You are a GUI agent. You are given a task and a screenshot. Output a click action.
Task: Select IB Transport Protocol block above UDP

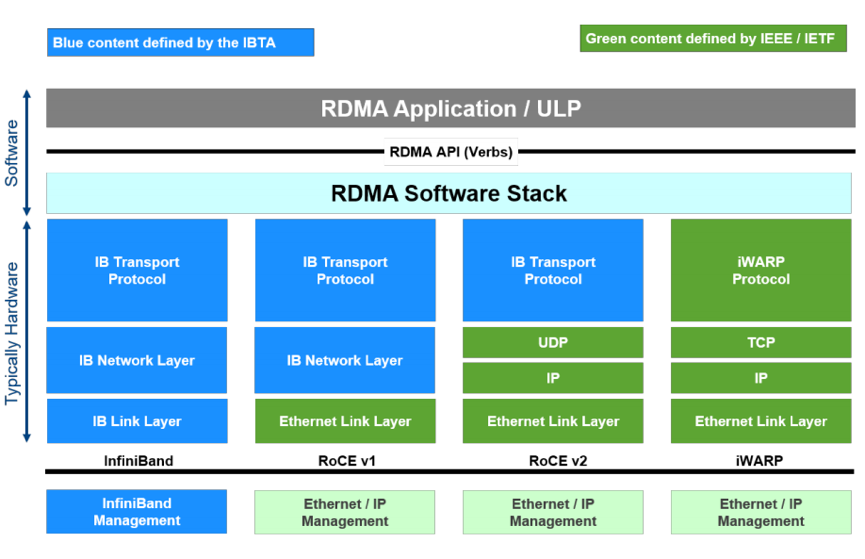553,270
